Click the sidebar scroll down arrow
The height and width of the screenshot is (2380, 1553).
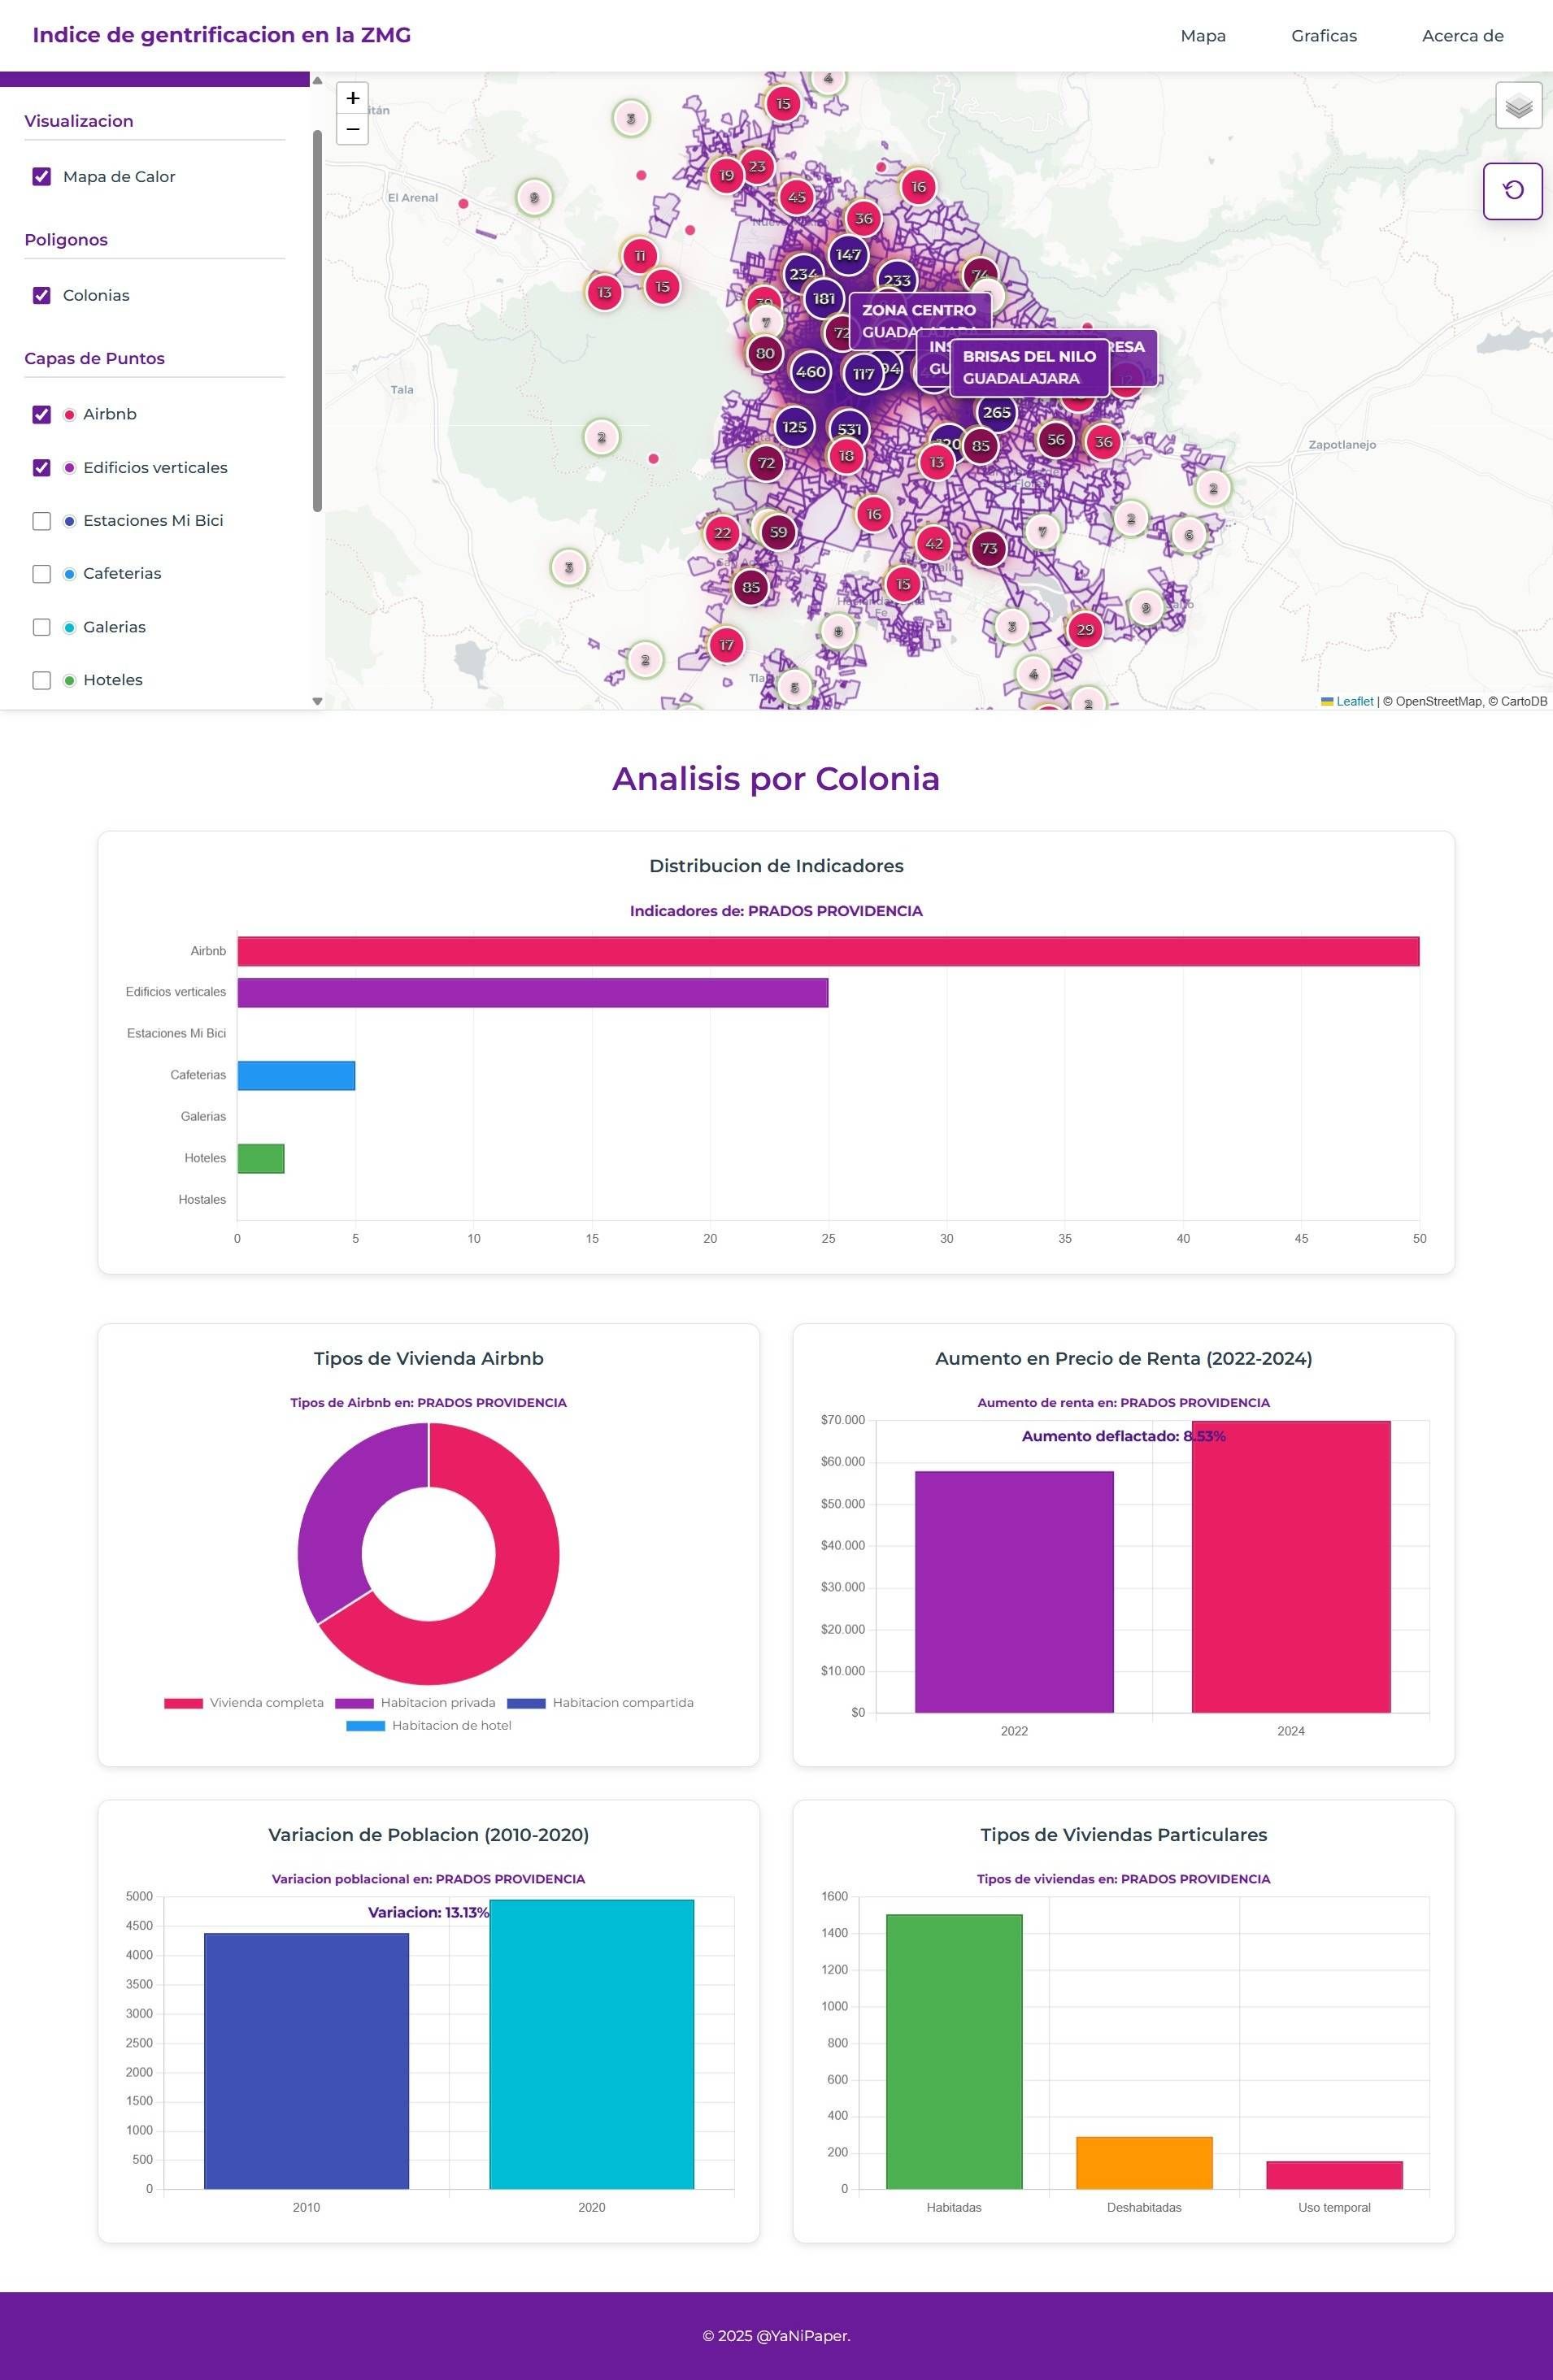pyautogui.click(x=317, y=701)
